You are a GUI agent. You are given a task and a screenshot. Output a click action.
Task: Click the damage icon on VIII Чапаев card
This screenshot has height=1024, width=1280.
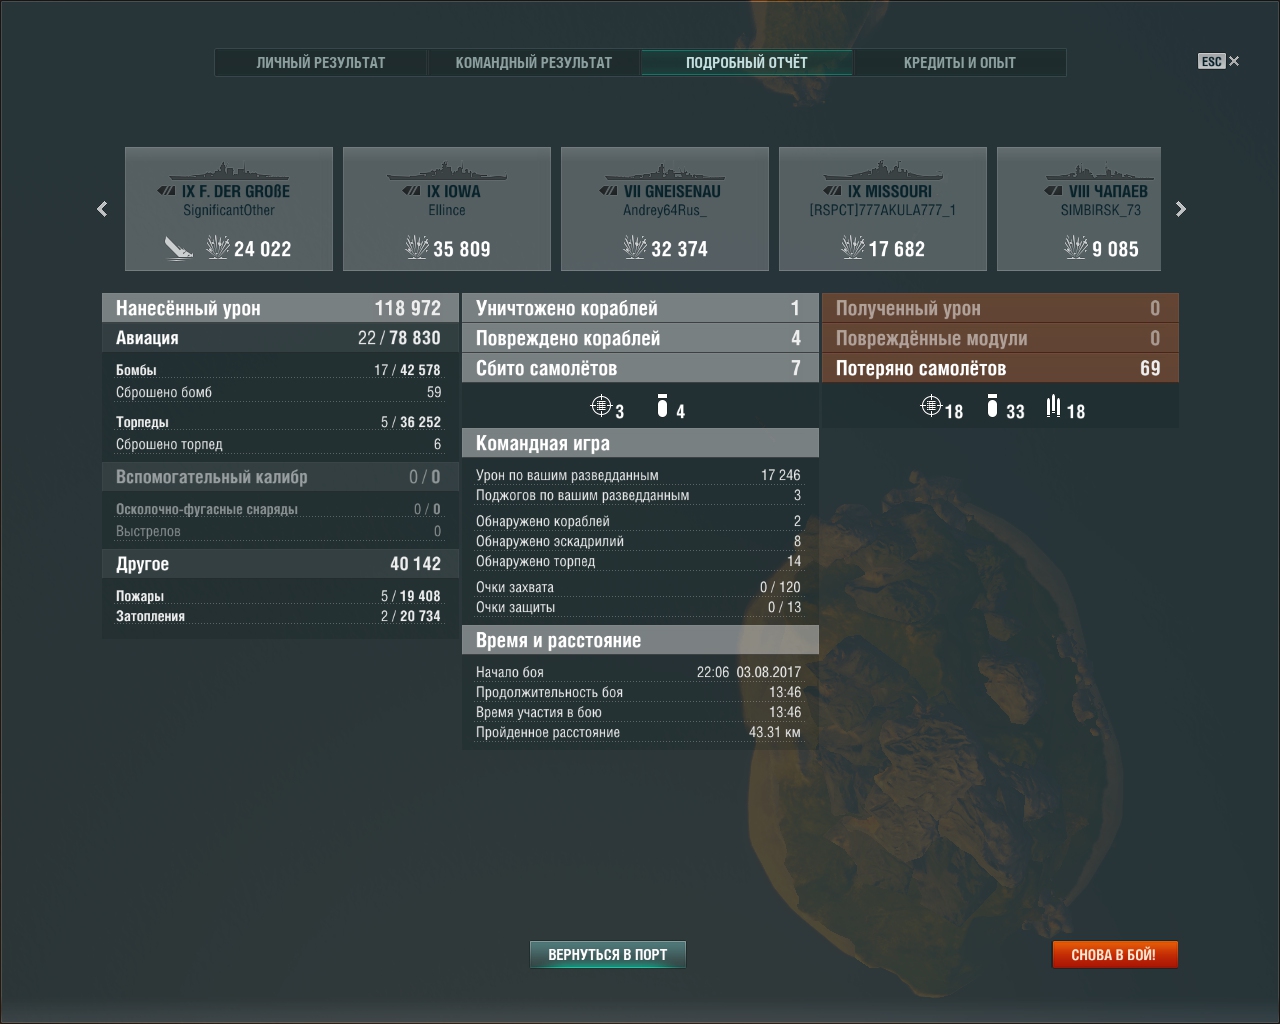(x=1076, y=247)
